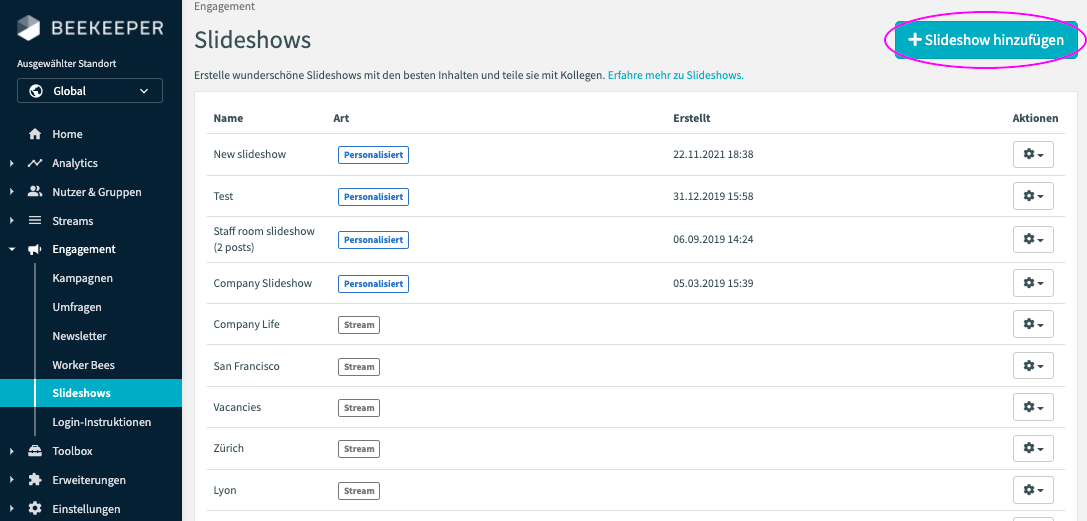1087x521 pixels.
Task: Open Kampagnen in the sidebar
Action: point(83,278)
